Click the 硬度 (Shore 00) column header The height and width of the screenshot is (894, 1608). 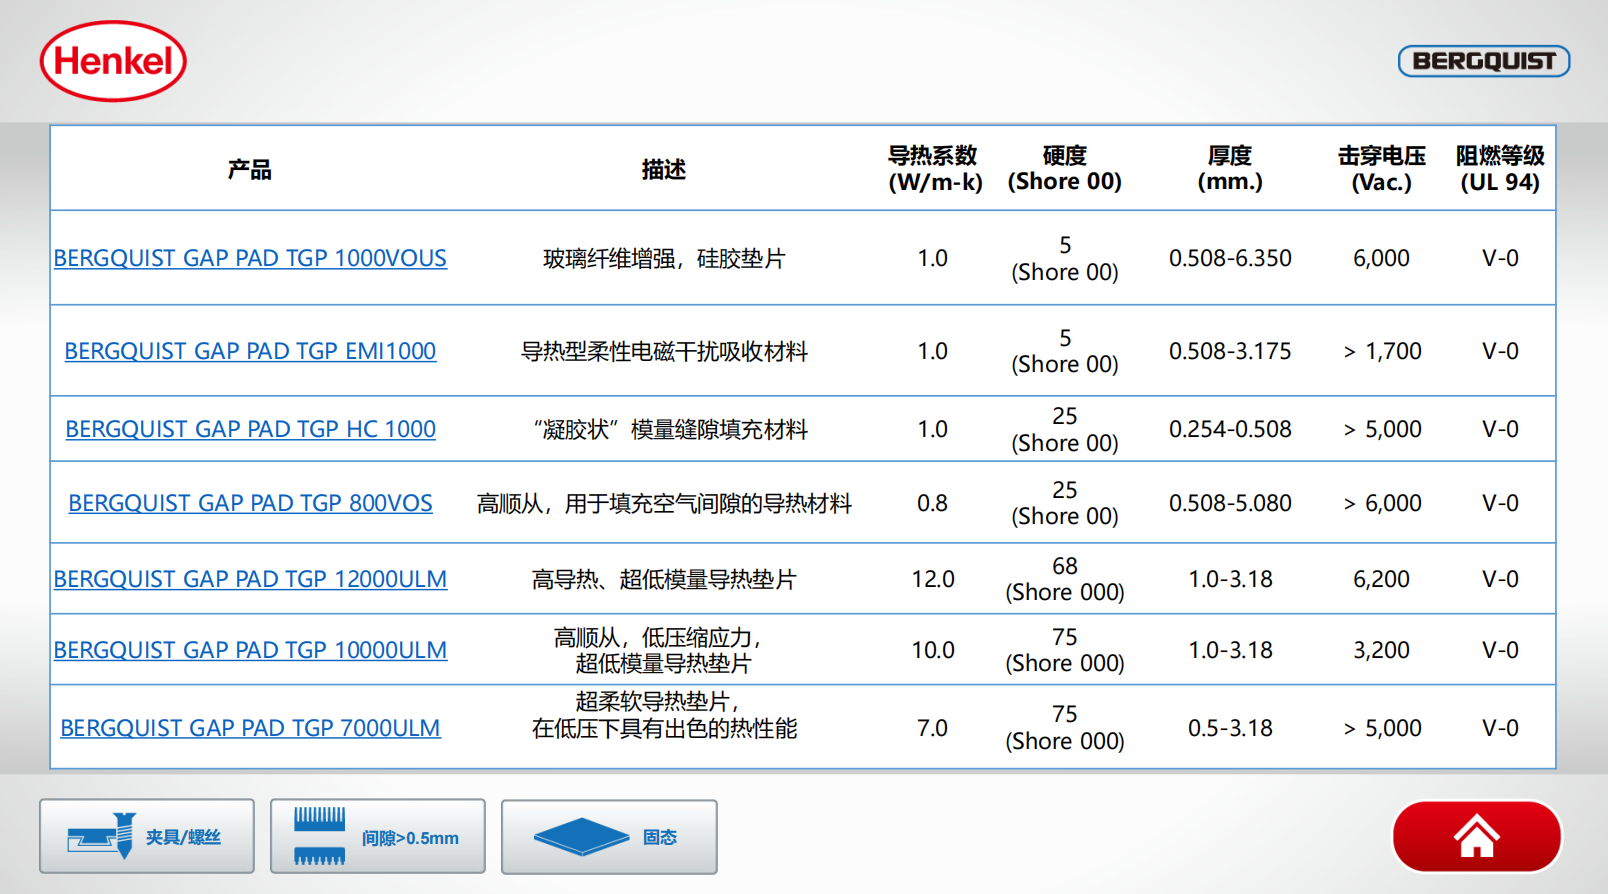click(x=1064, y=169)
